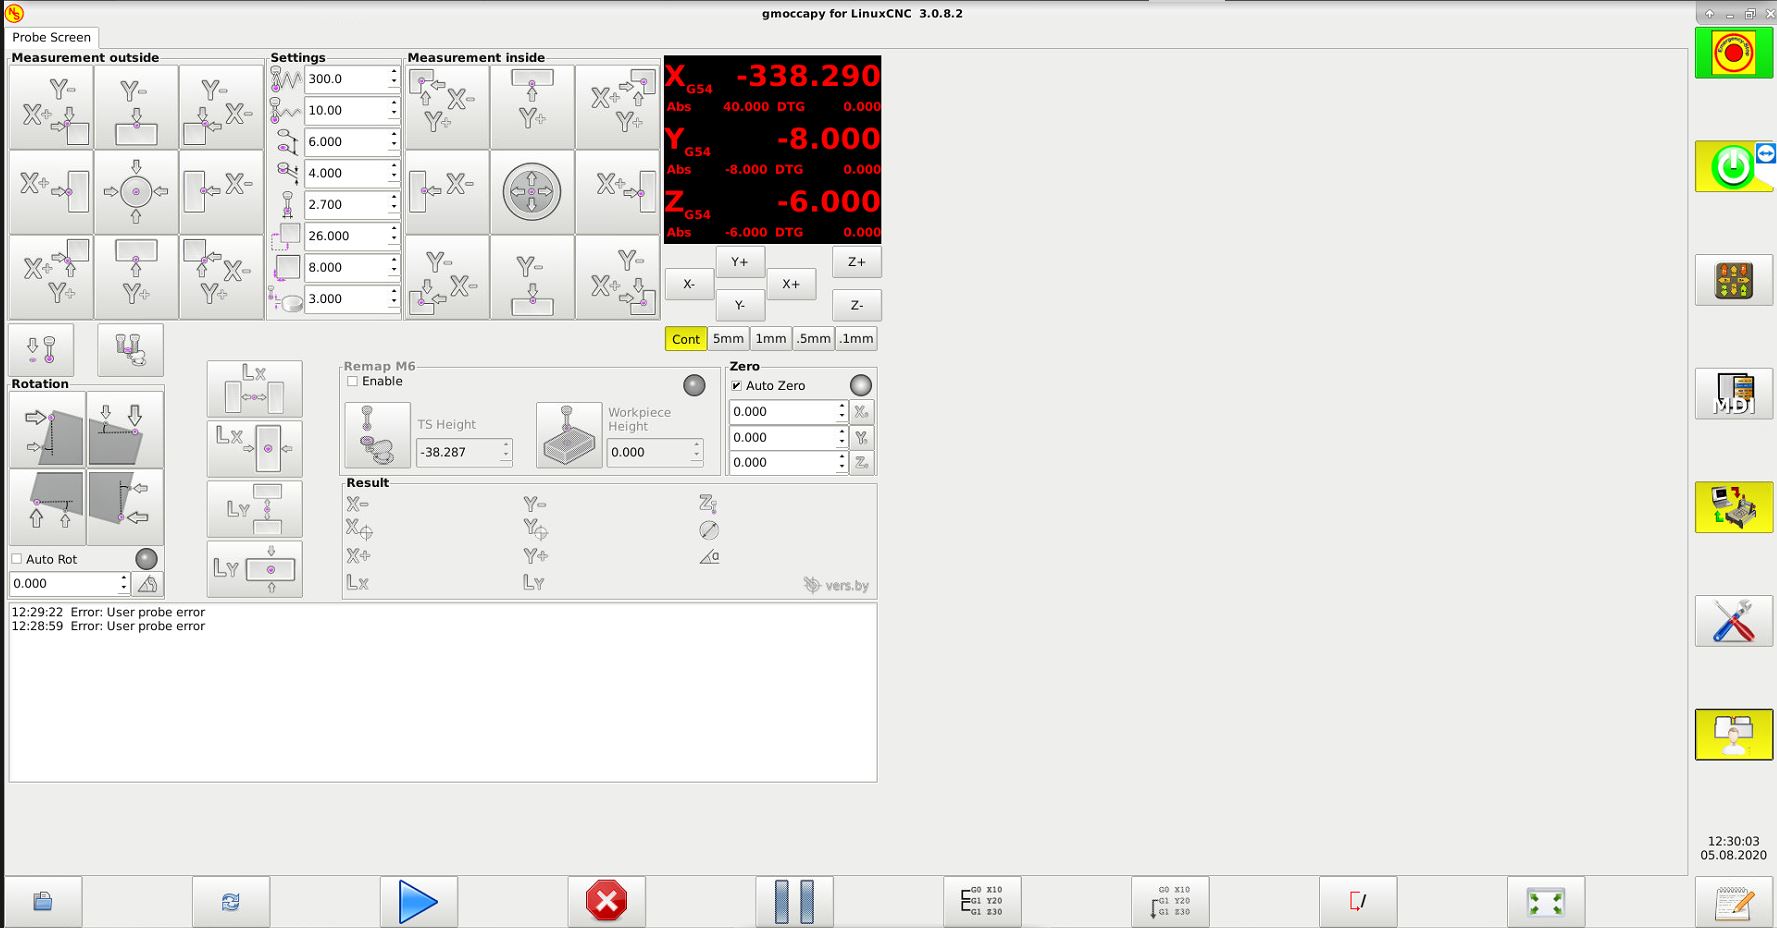Open the settings tools wrench icon
Image resolution: width=1777 pixels, height=928 pixels.
[x=1733, y=621]
